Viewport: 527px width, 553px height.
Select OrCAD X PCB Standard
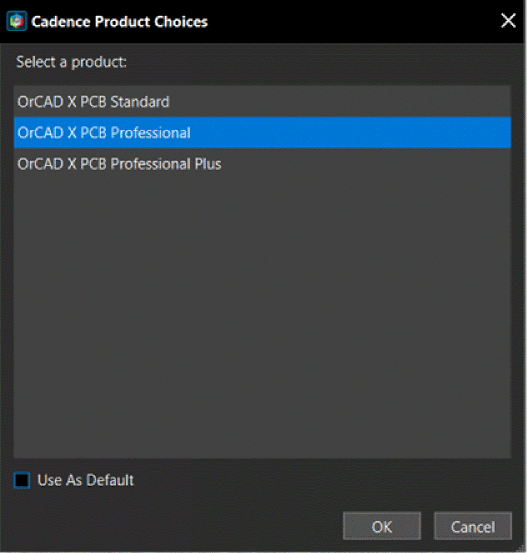point(262,102)
